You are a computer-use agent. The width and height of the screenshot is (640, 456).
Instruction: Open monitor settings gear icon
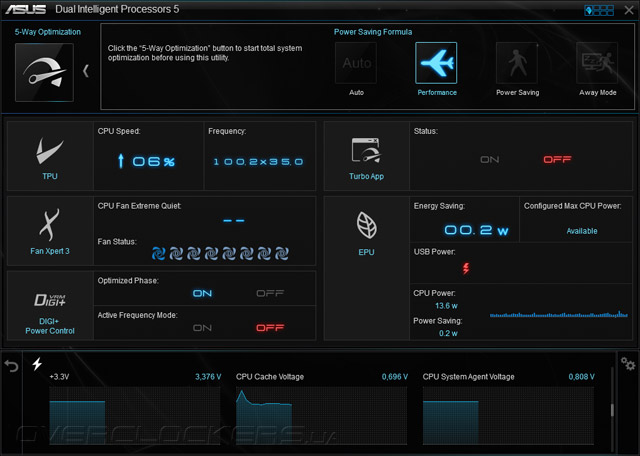click(x=628, y=363)
